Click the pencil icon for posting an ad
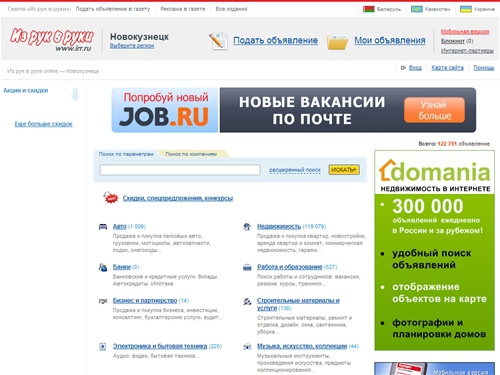The width and height of the screenshot is (500, 375). pos(218,41)
